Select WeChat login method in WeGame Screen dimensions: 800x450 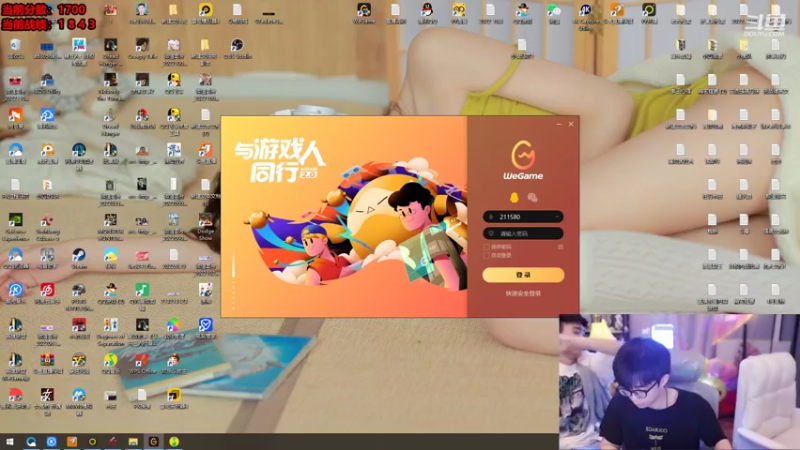532,197
